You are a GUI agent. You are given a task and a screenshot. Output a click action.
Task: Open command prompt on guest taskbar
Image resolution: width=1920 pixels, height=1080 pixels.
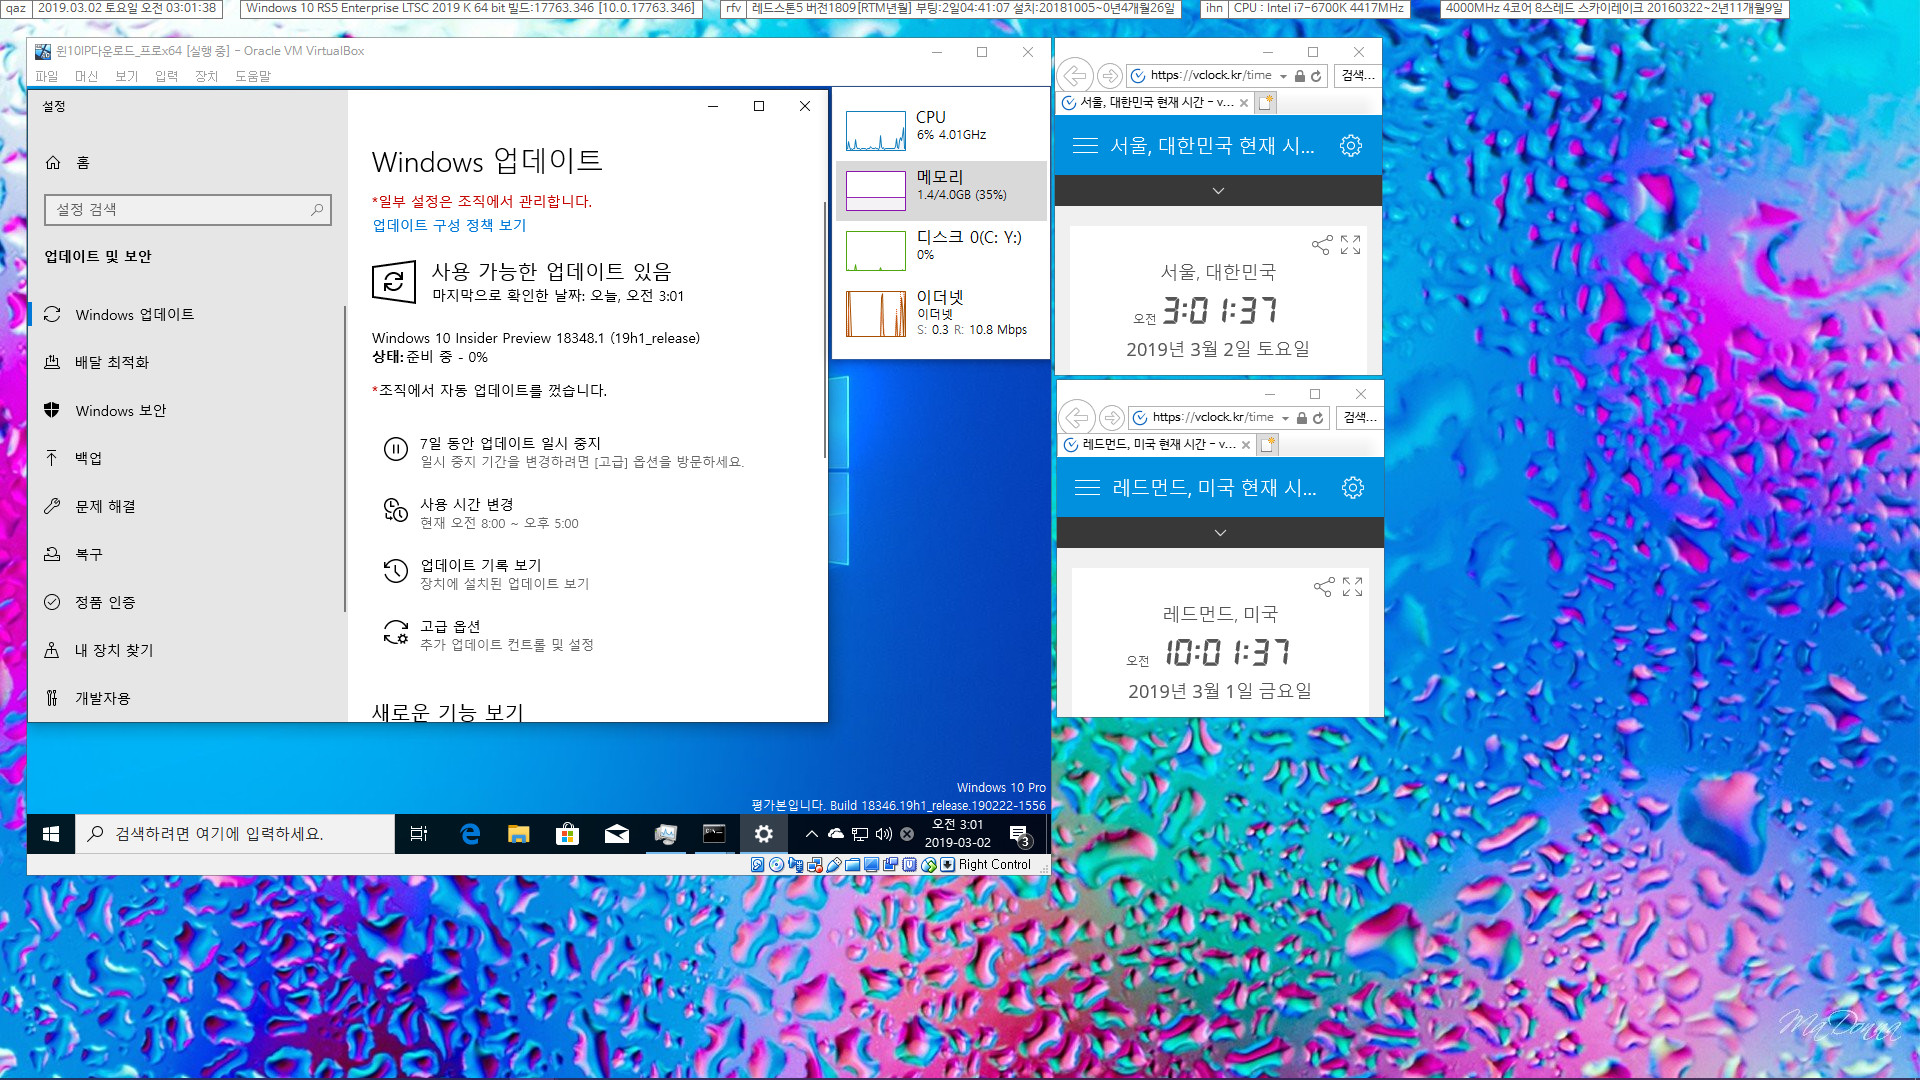pos(714,834)
